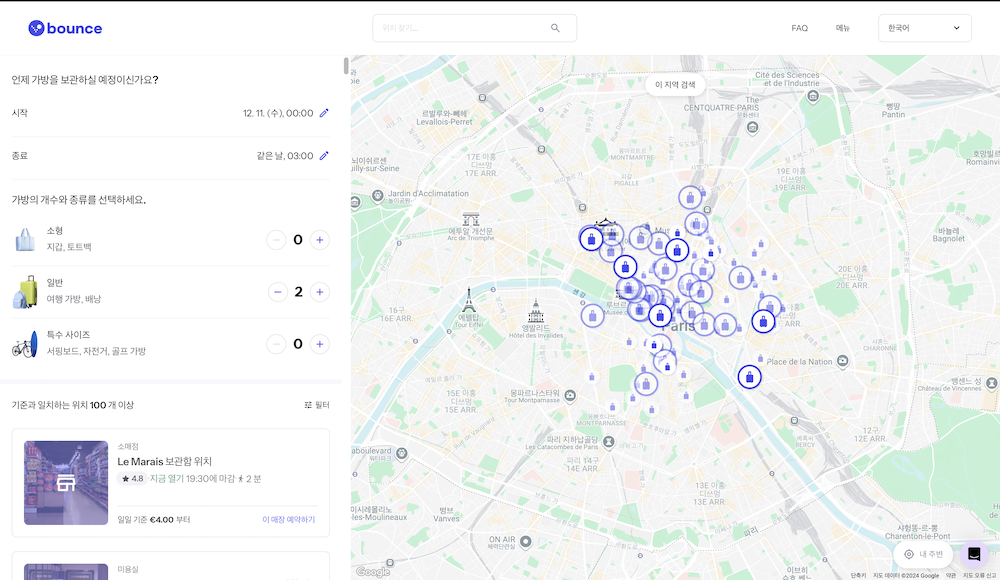This screenshot has height=580, width=1000.
Task: Edit the end time with the pencil icon
Action: point(324,156)
